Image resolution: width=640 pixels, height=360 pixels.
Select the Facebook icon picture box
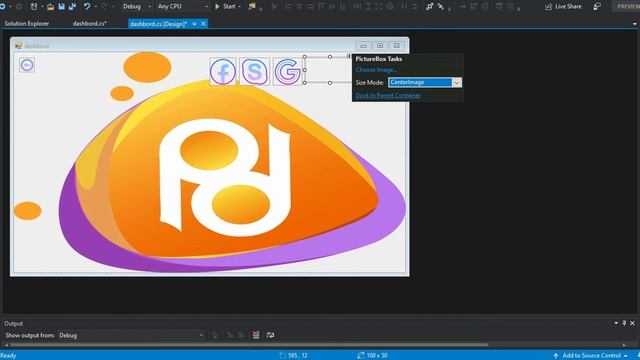[x=223, y=71]
